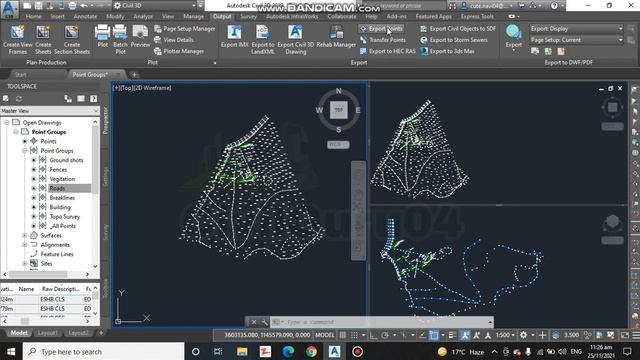Switch to the Home ribbon tab
Viewport: 640px width, 360px height.
pyautogui.click(x=33, y=16)
